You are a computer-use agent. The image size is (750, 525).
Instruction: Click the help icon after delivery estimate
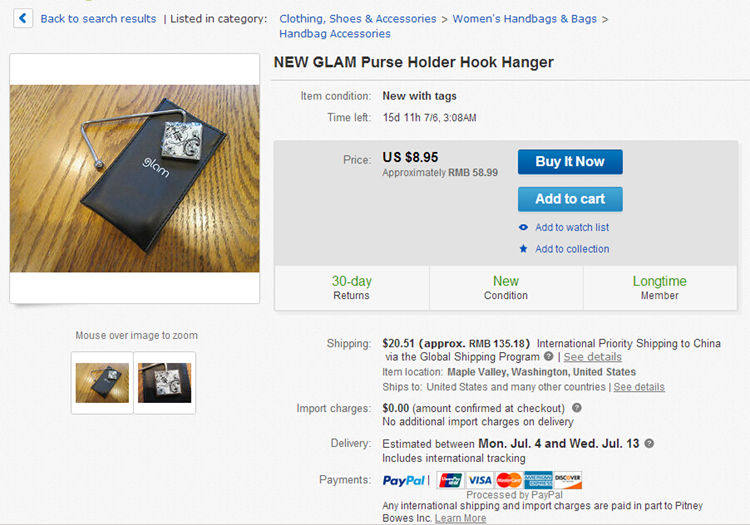[x=649, y=443]
